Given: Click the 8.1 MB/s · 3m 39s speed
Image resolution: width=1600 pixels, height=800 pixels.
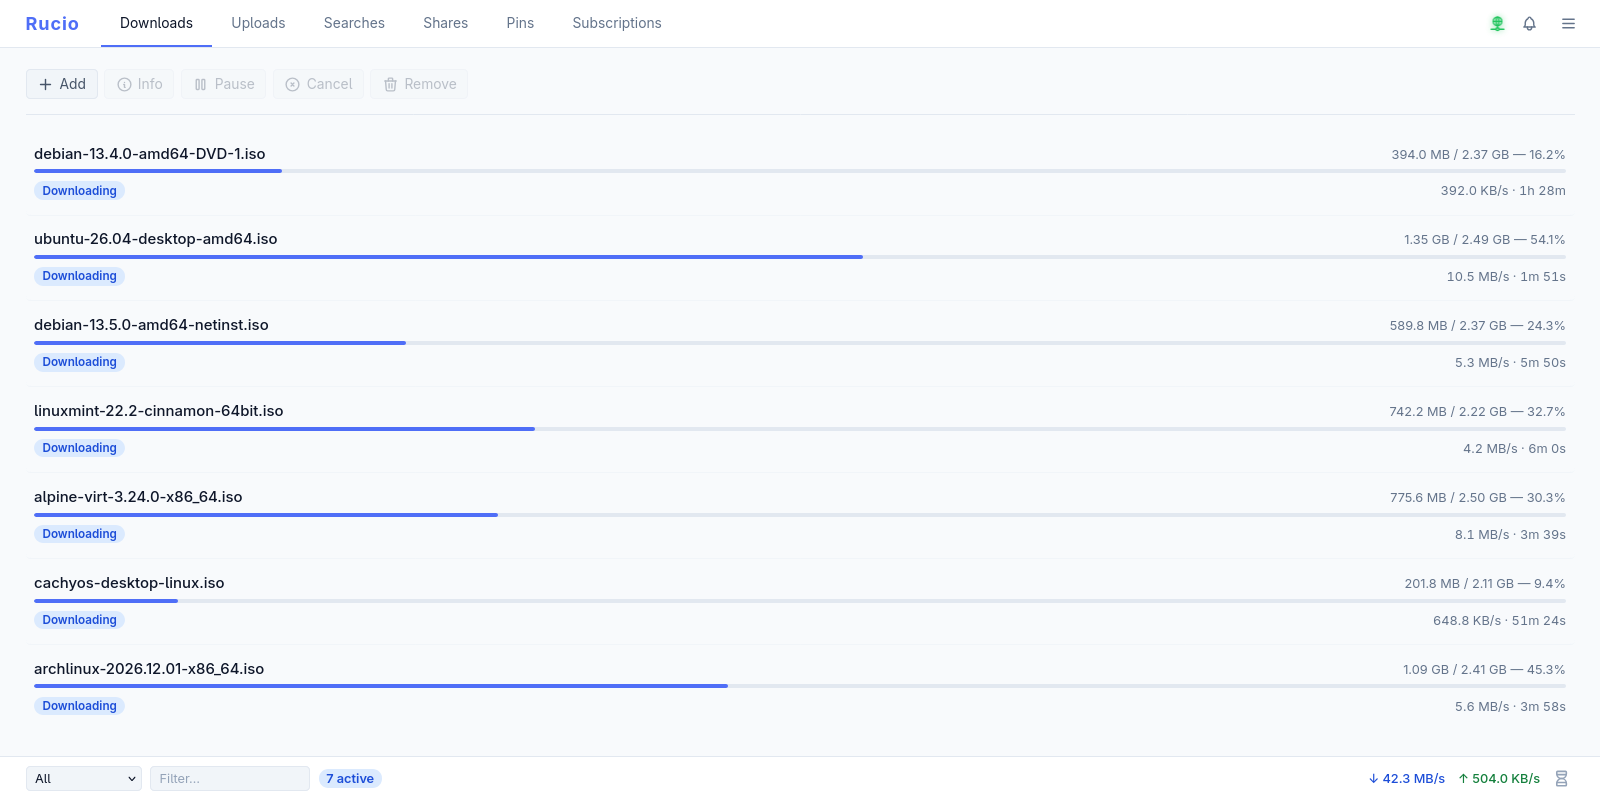Looking at the screenshot, I should tap(1510, 535).
